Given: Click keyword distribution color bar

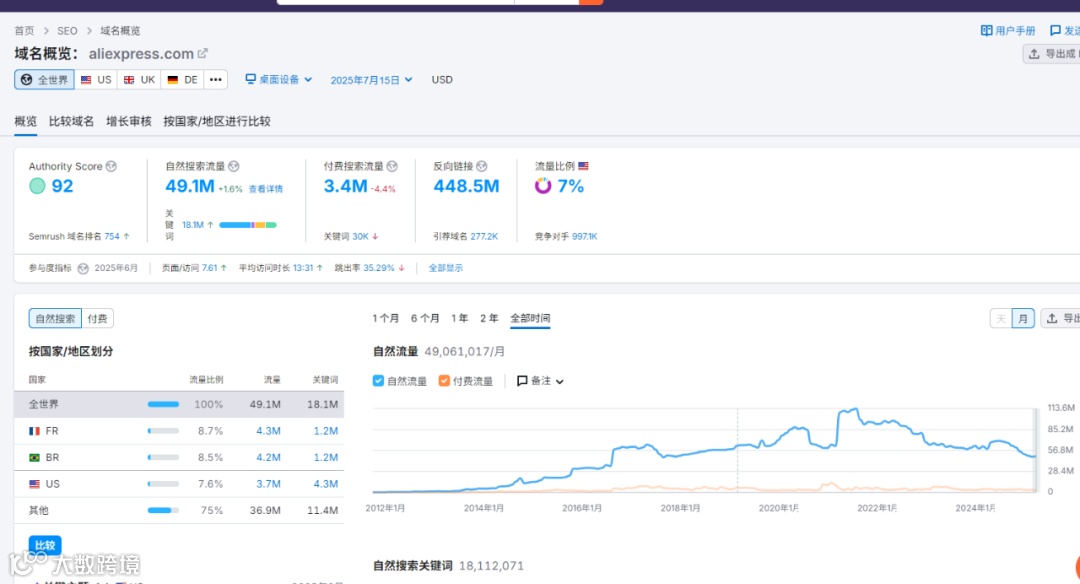Looking at the screenshot, I should (x=248, y=225).
